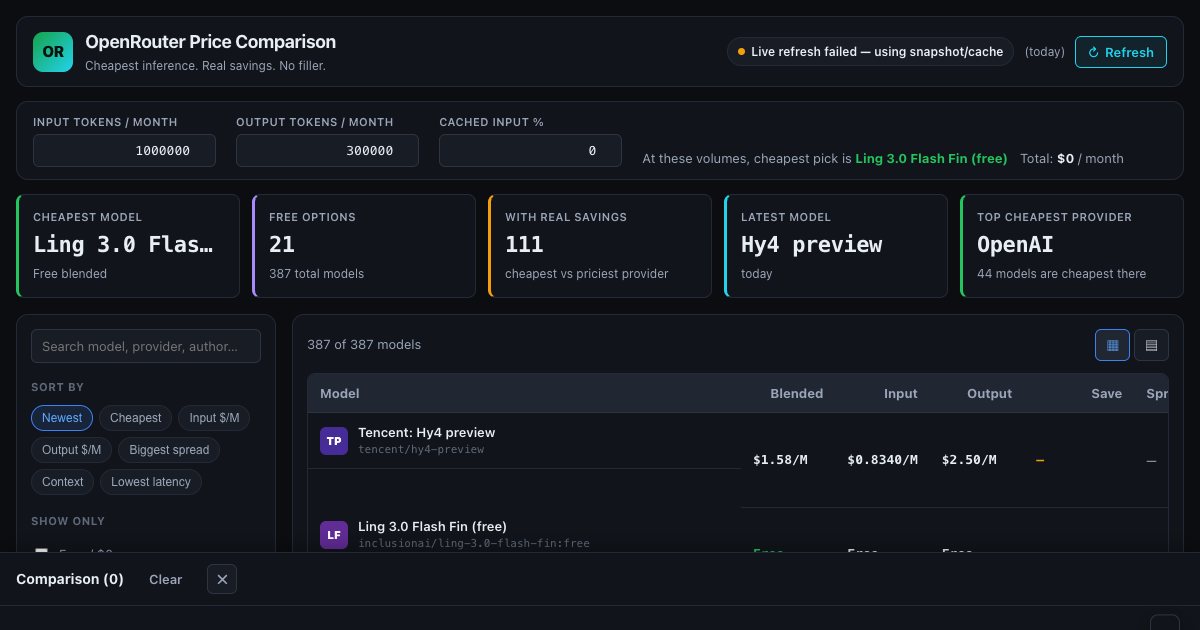Click the $0.8340/M input price

[x=882, y=460]
